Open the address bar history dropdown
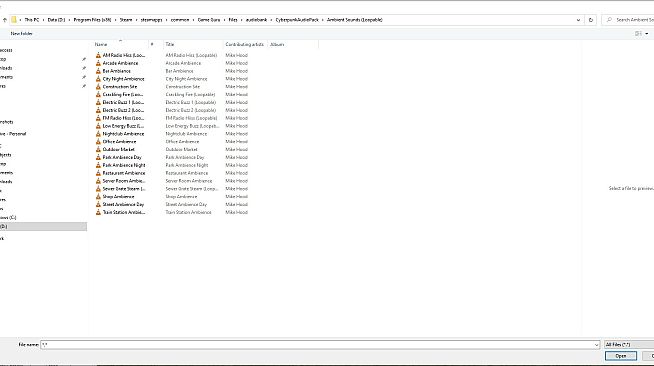 (x=578, y=20)
